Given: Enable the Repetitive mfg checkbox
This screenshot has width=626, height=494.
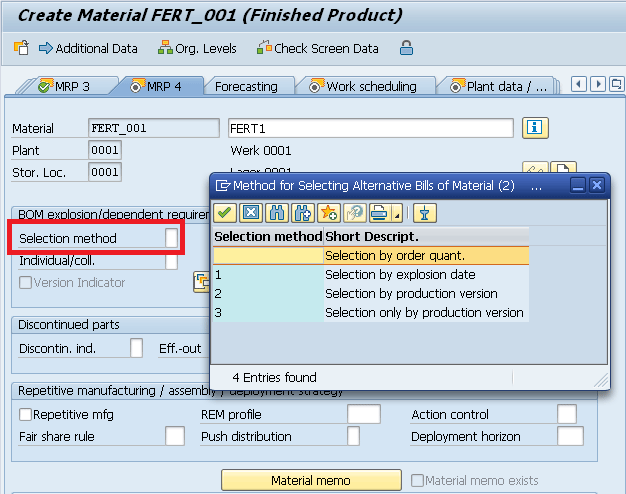Looking at the screenshot, I should coord(25,414).
